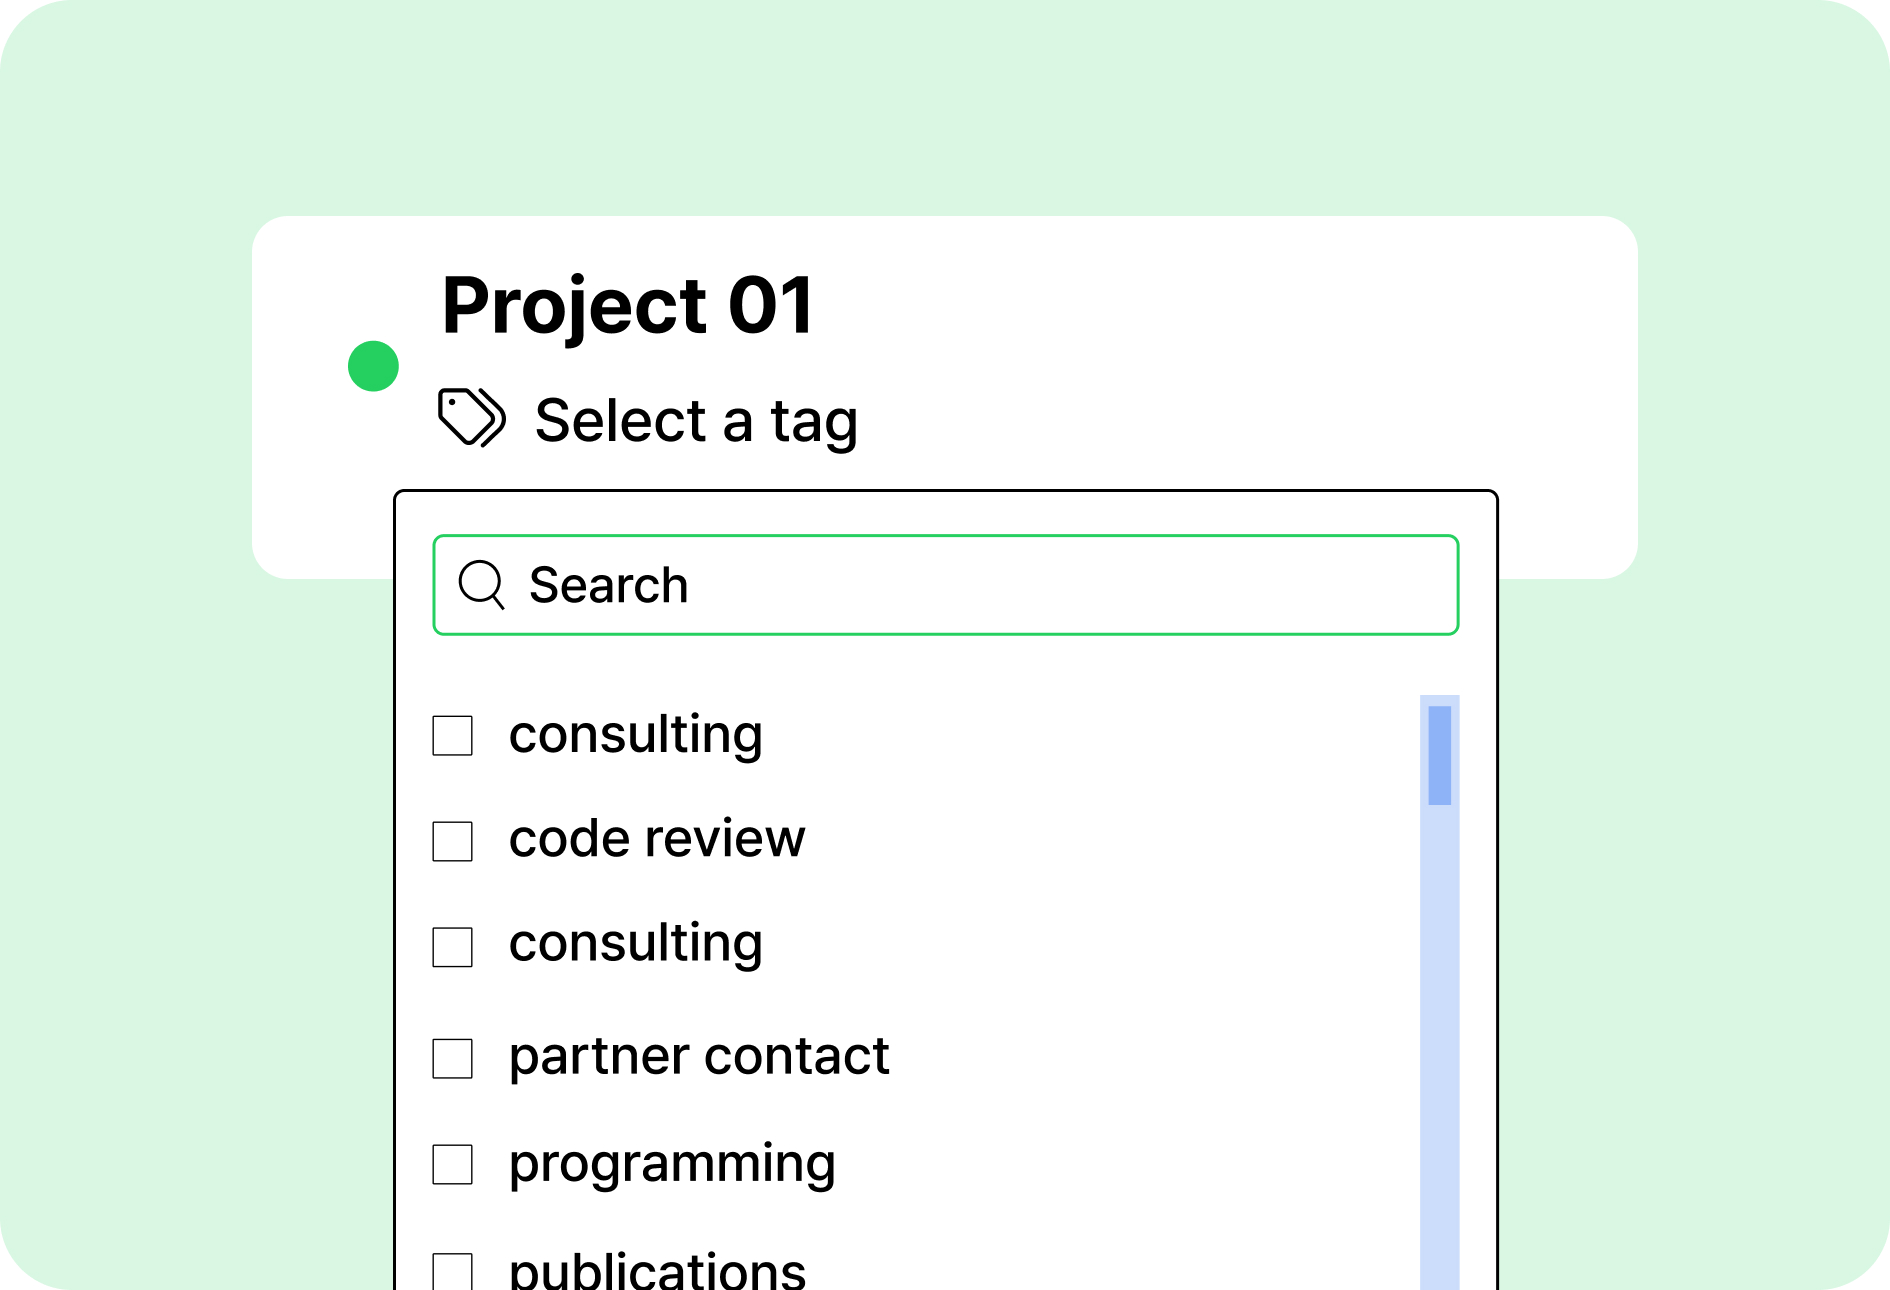1890x1290 pixels.
Task: Select the first consulting tag label
Action: coord(635,735)
